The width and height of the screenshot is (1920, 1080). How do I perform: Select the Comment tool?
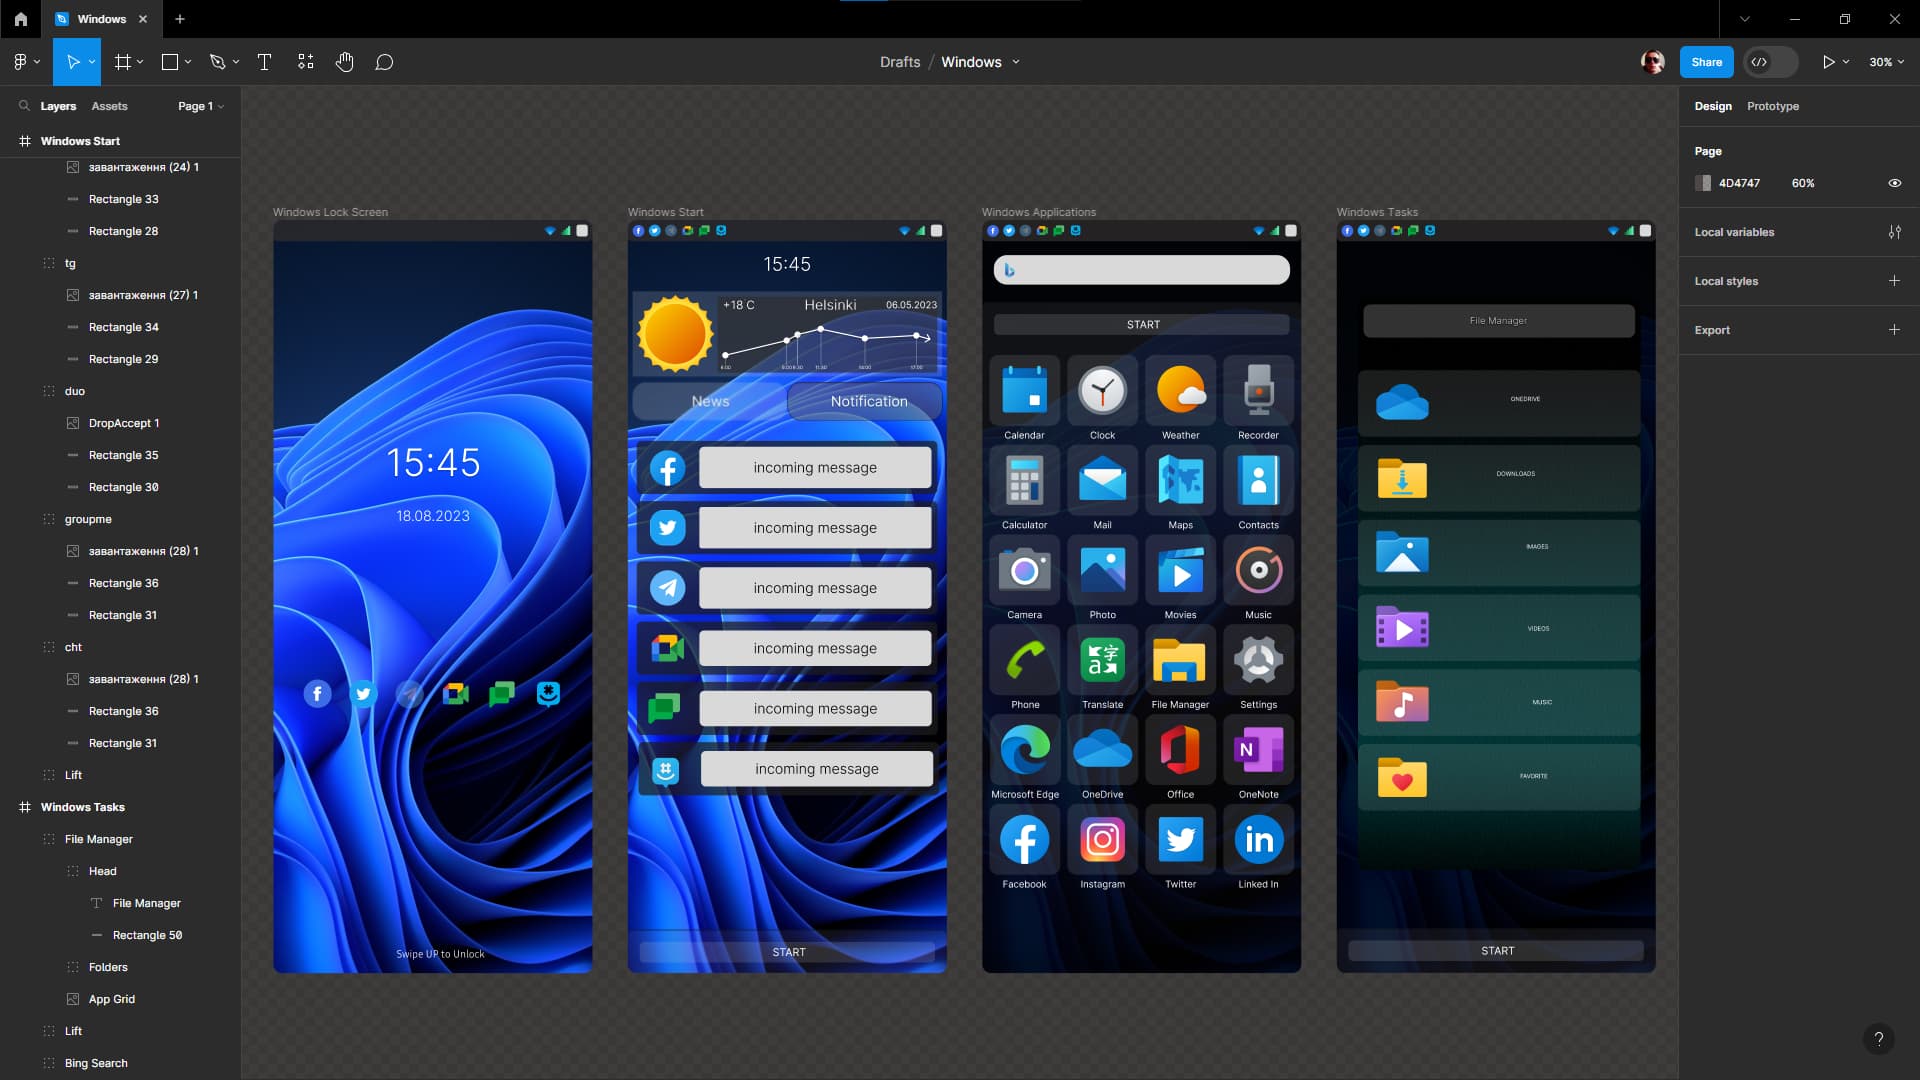384,62
